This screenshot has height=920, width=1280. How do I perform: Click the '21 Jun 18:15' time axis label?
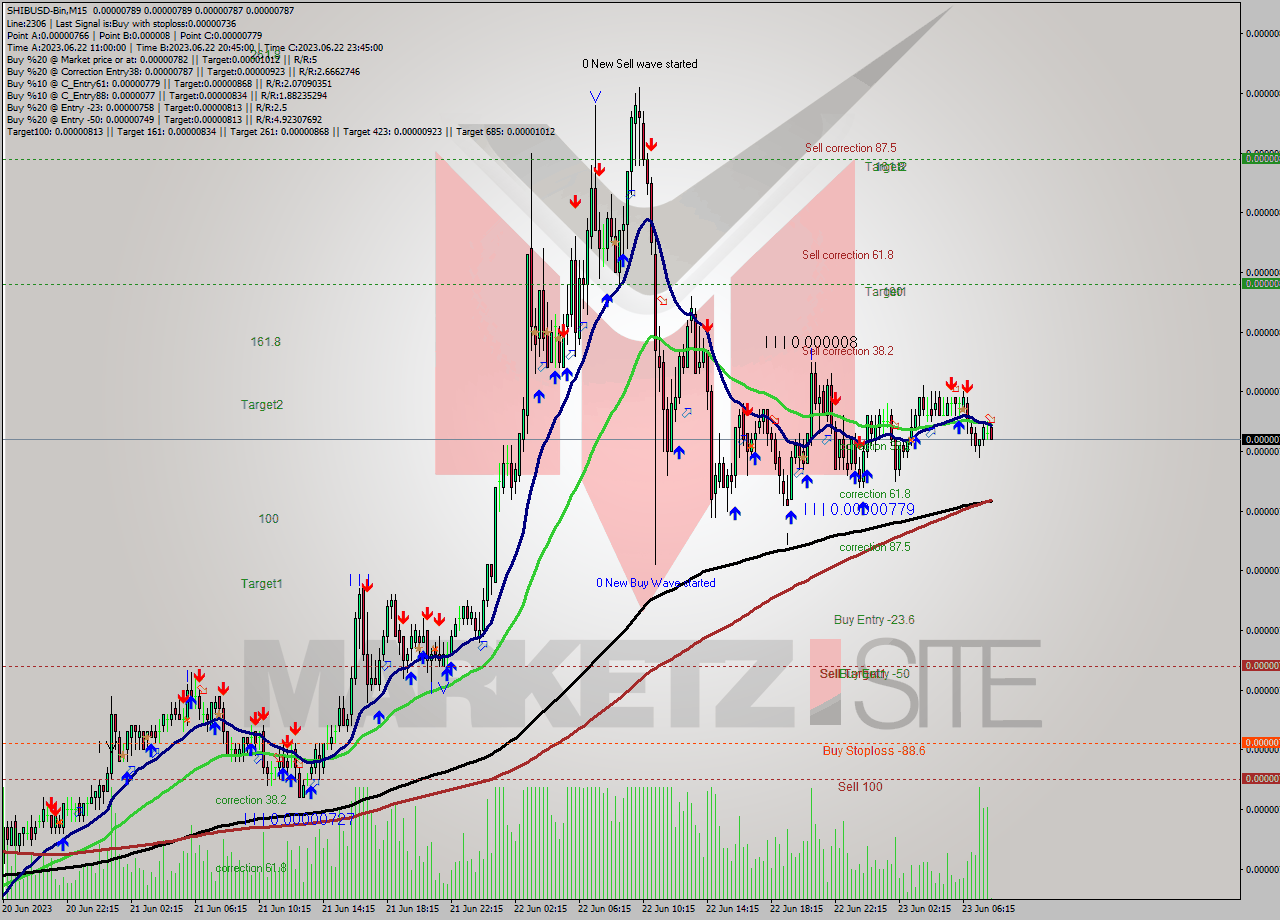(x=413, y=909)
